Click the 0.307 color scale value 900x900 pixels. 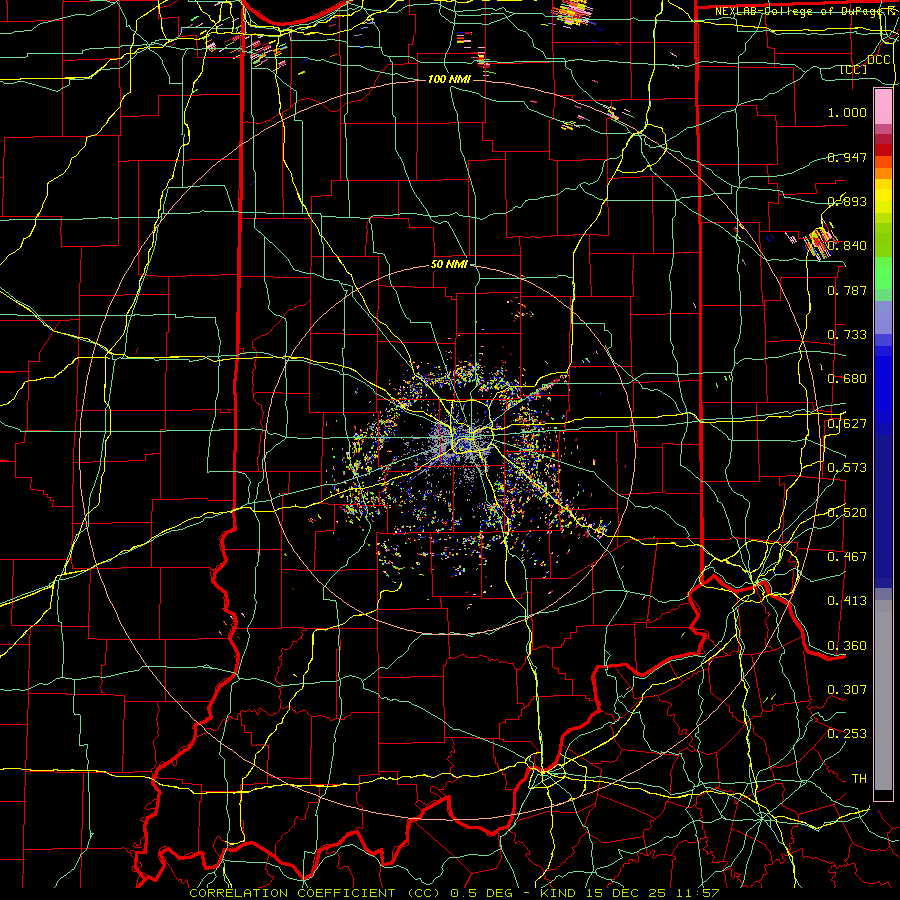[x=847, y=690]
